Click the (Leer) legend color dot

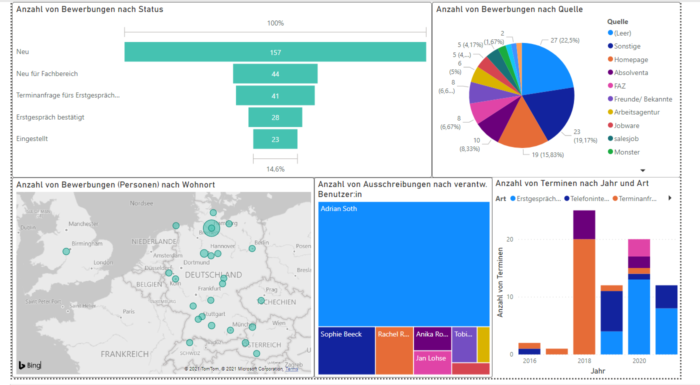click(610, 33)
